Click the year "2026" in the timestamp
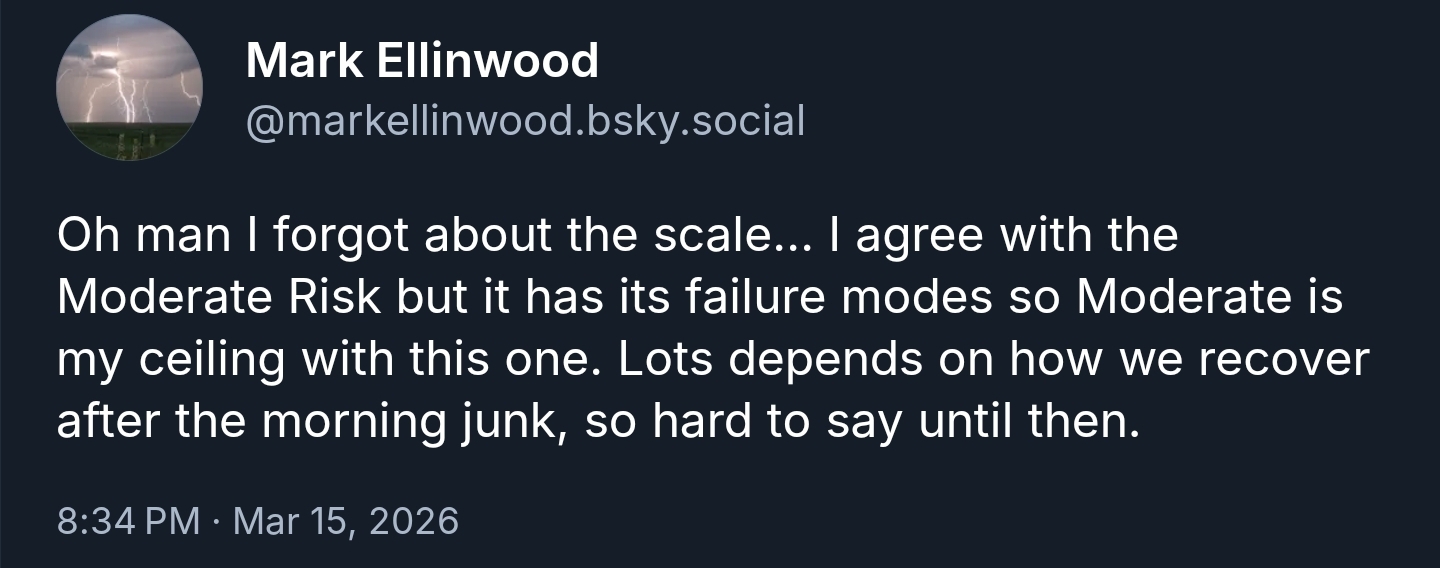The height and width of the screenshot is (568, 1440). click(412, 521)
